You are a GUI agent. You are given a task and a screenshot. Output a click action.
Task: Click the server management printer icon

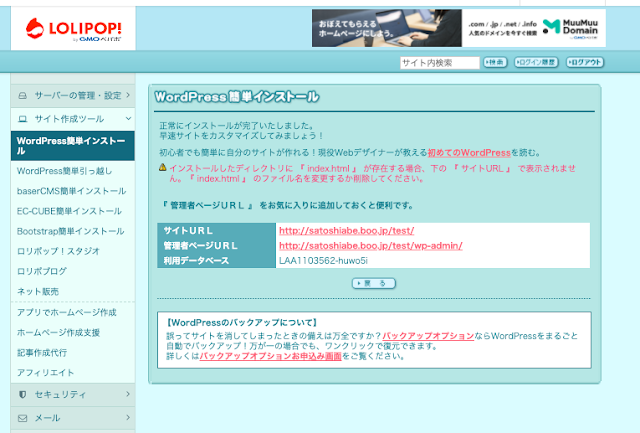(23, 96)
